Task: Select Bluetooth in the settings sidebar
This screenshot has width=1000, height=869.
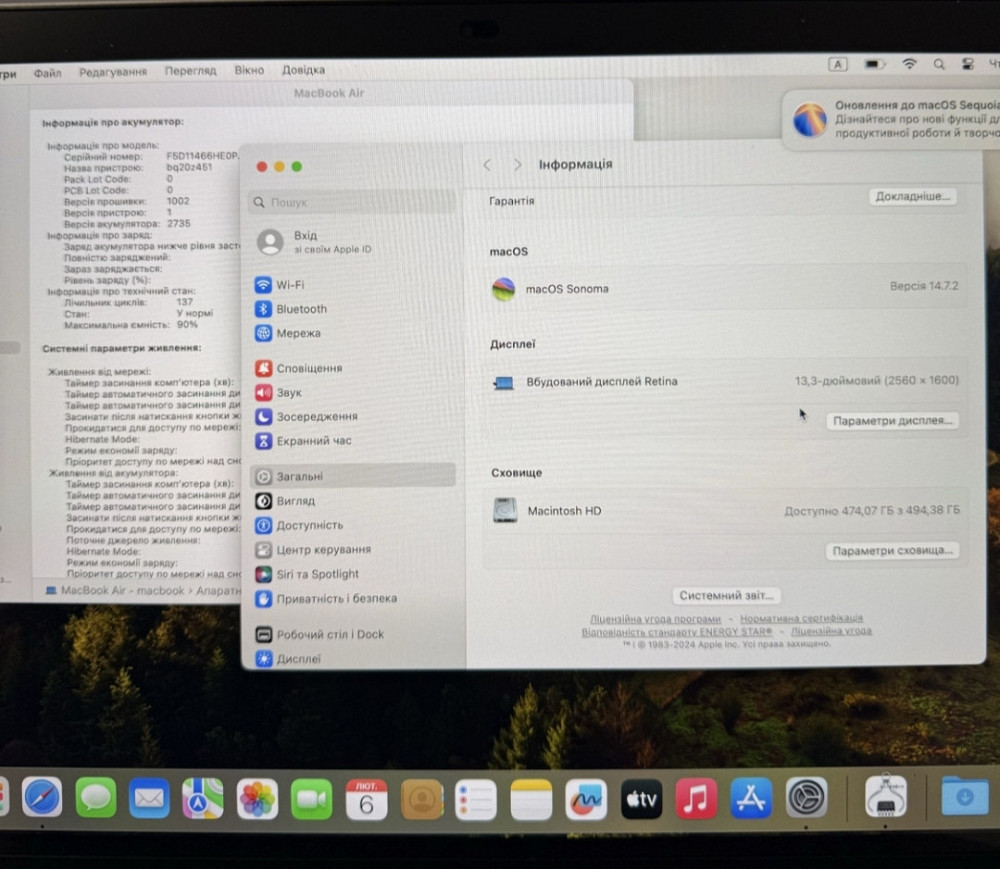Action: [x=303, y=309]
